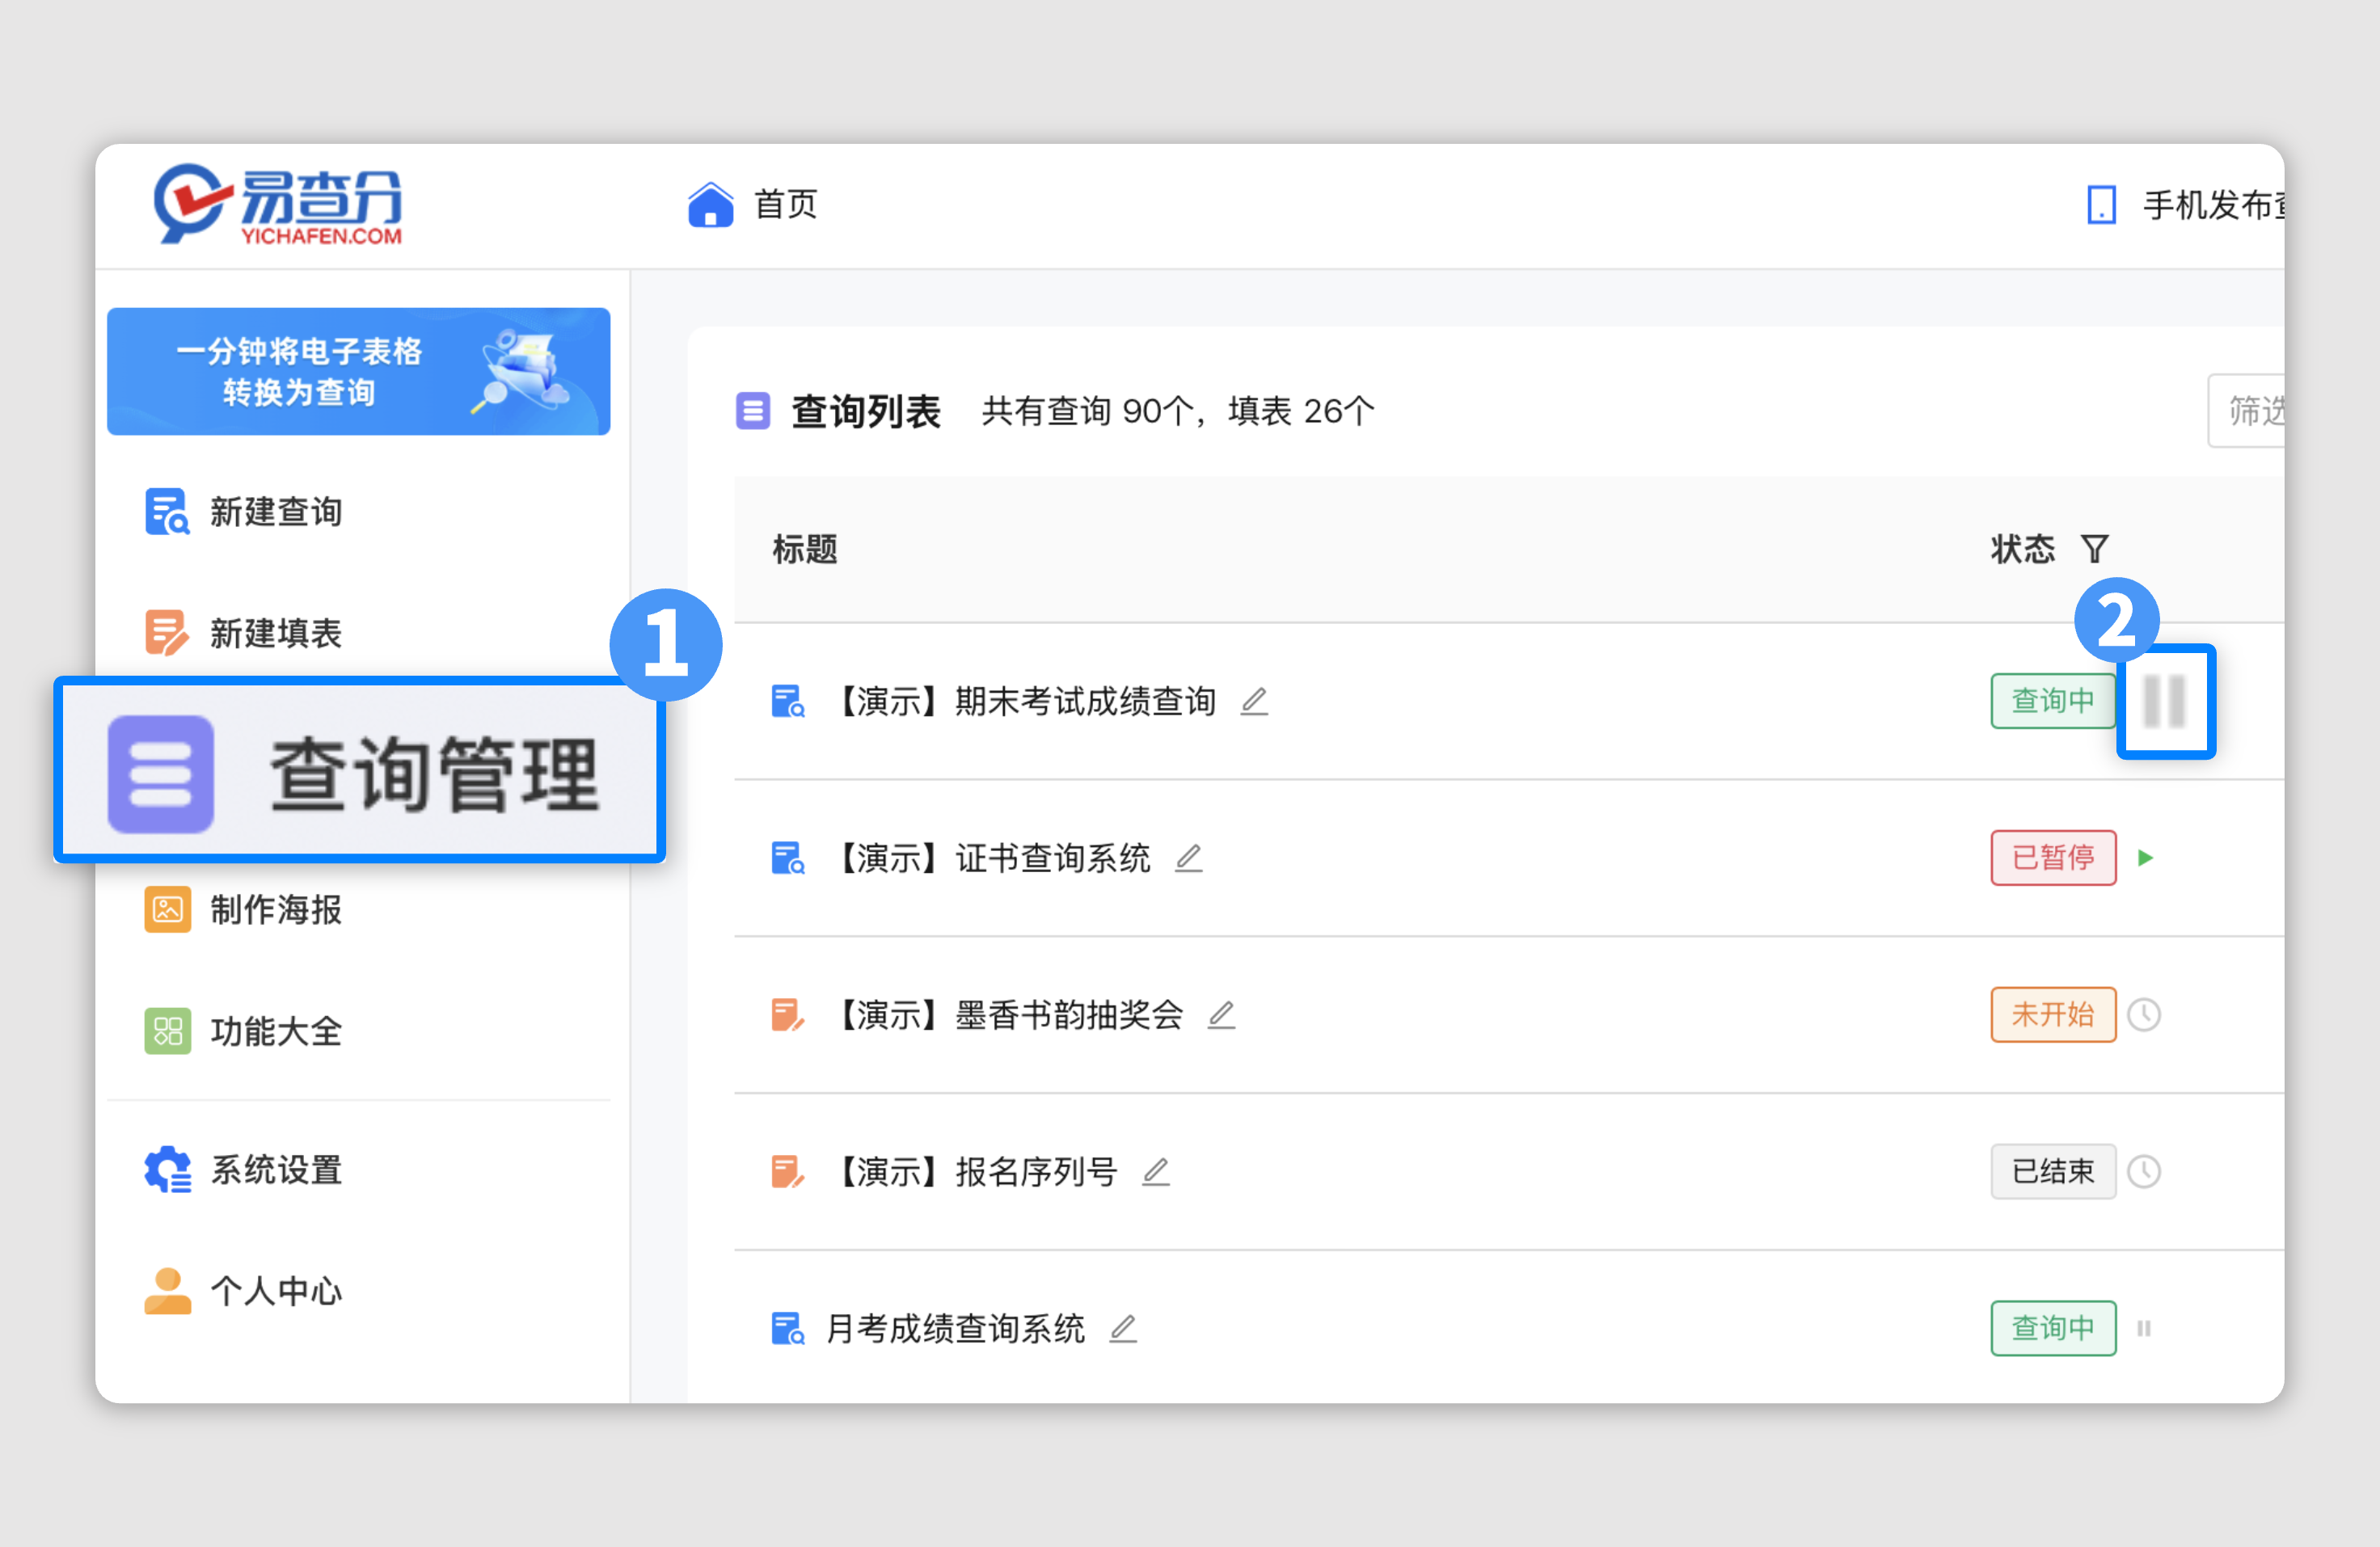Viewport: 2380px width, 1547px height.
Task: Click the home icon beside 首页
Action: pyautogui.click(x=710, y=204)
